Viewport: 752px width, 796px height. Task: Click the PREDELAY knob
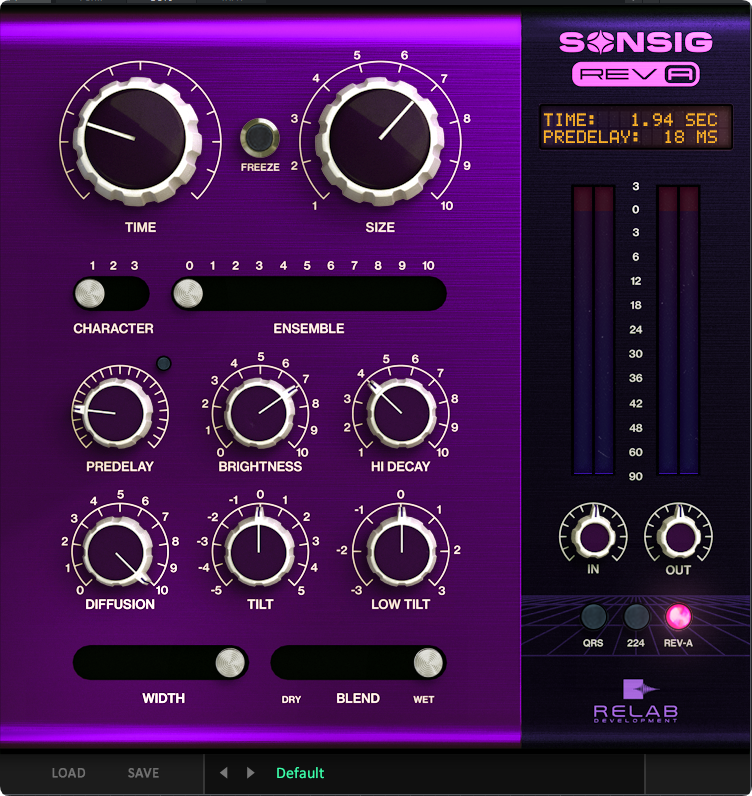click(117, 413)
